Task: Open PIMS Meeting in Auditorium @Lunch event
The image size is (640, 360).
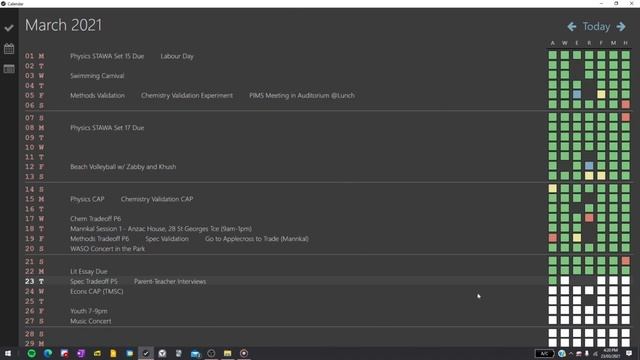Action: tap(302, 96)
